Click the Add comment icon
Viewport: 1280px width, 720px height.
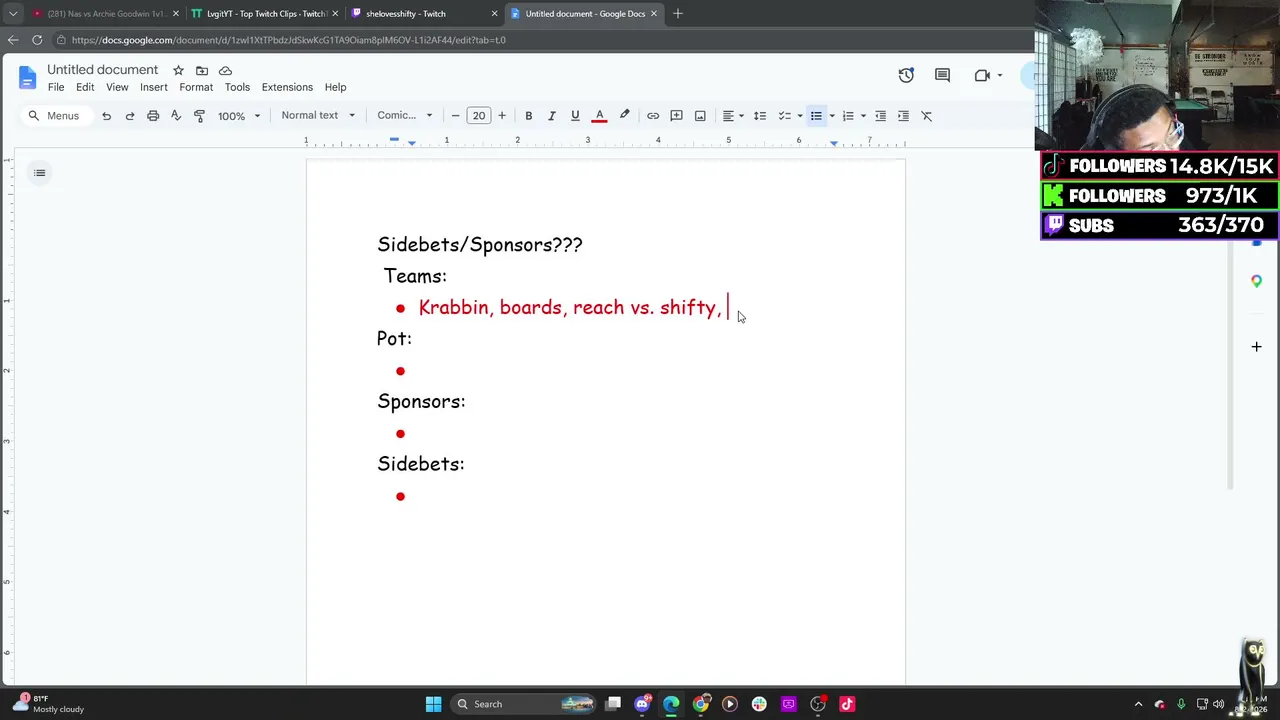(x=676, y=116)
